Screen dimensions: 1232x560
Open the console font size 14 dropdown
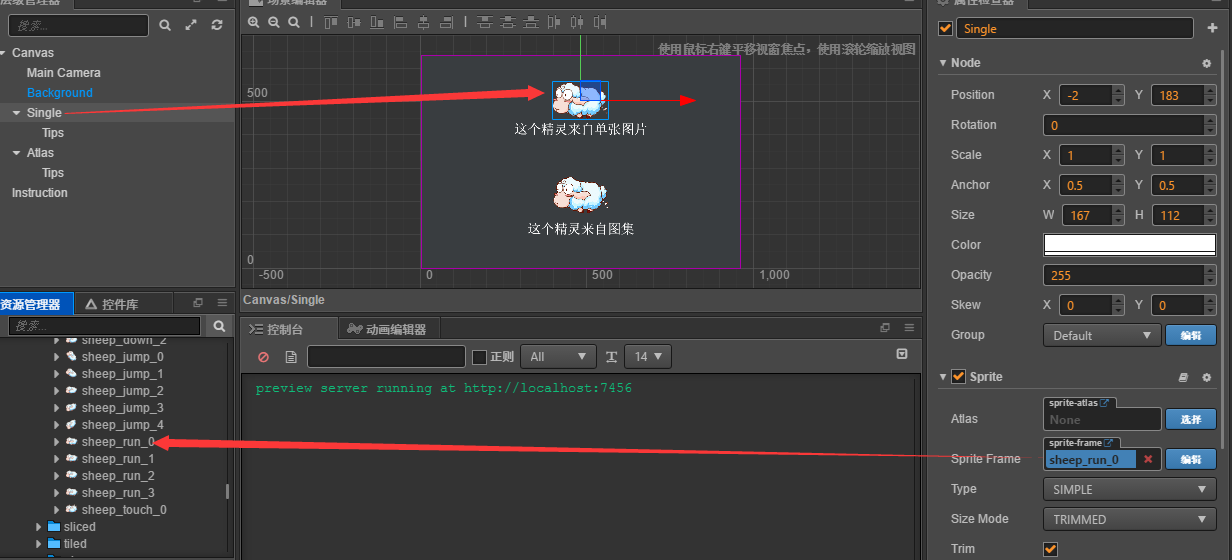pos(647,357)
